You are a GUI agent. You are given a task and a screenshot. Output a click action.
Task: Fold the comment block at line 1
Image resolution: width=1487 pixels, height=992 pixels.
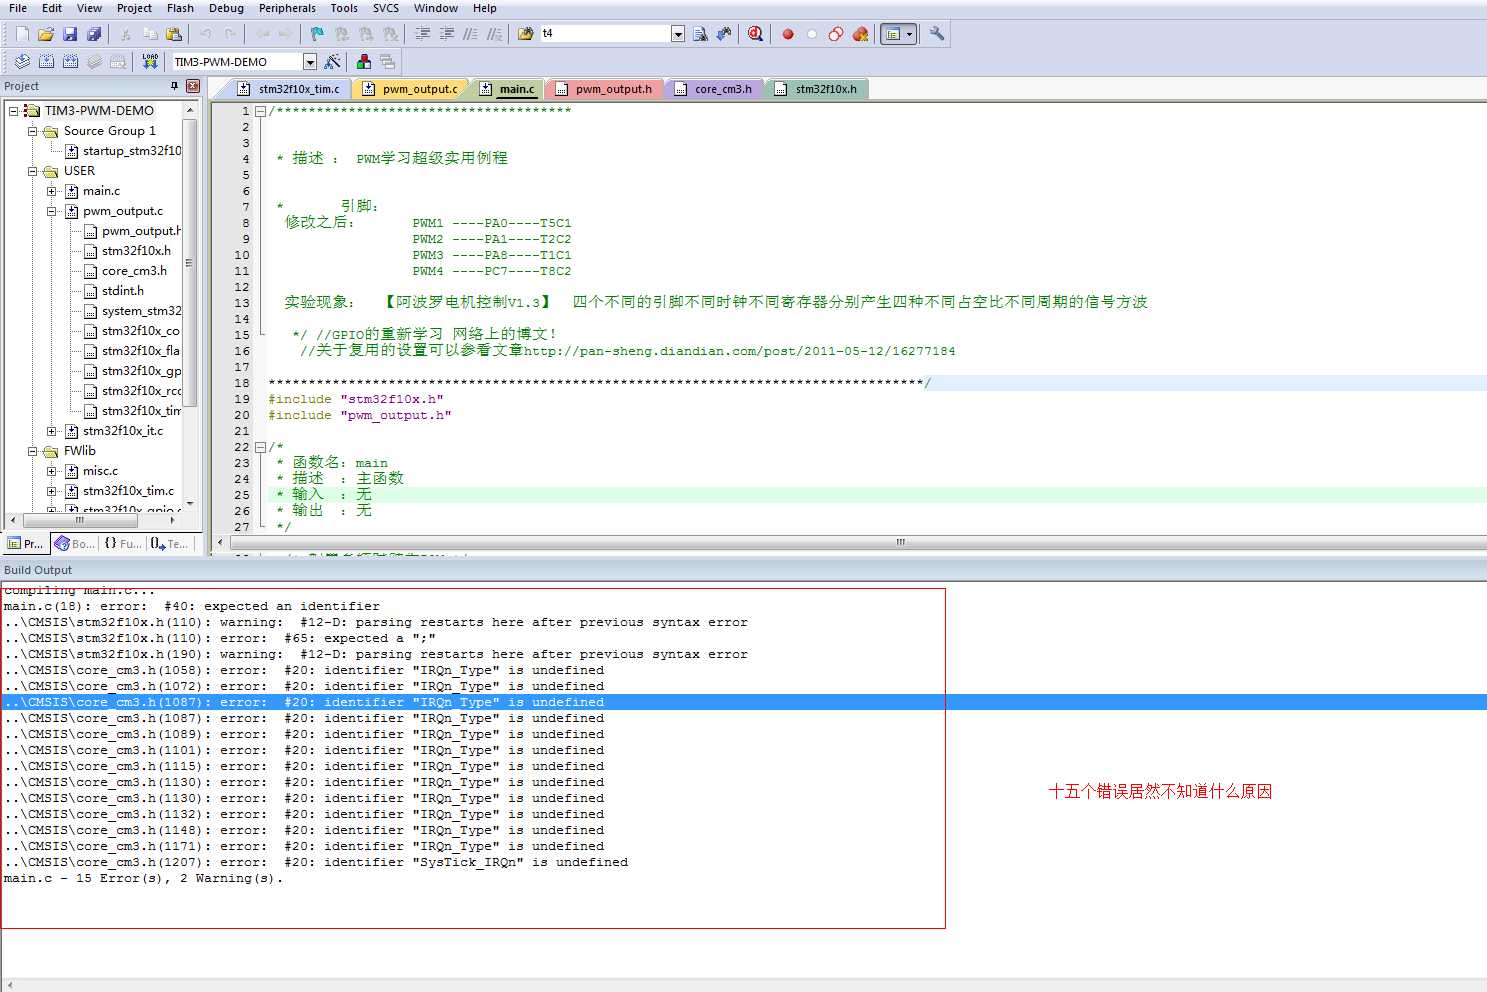[260, 111]
